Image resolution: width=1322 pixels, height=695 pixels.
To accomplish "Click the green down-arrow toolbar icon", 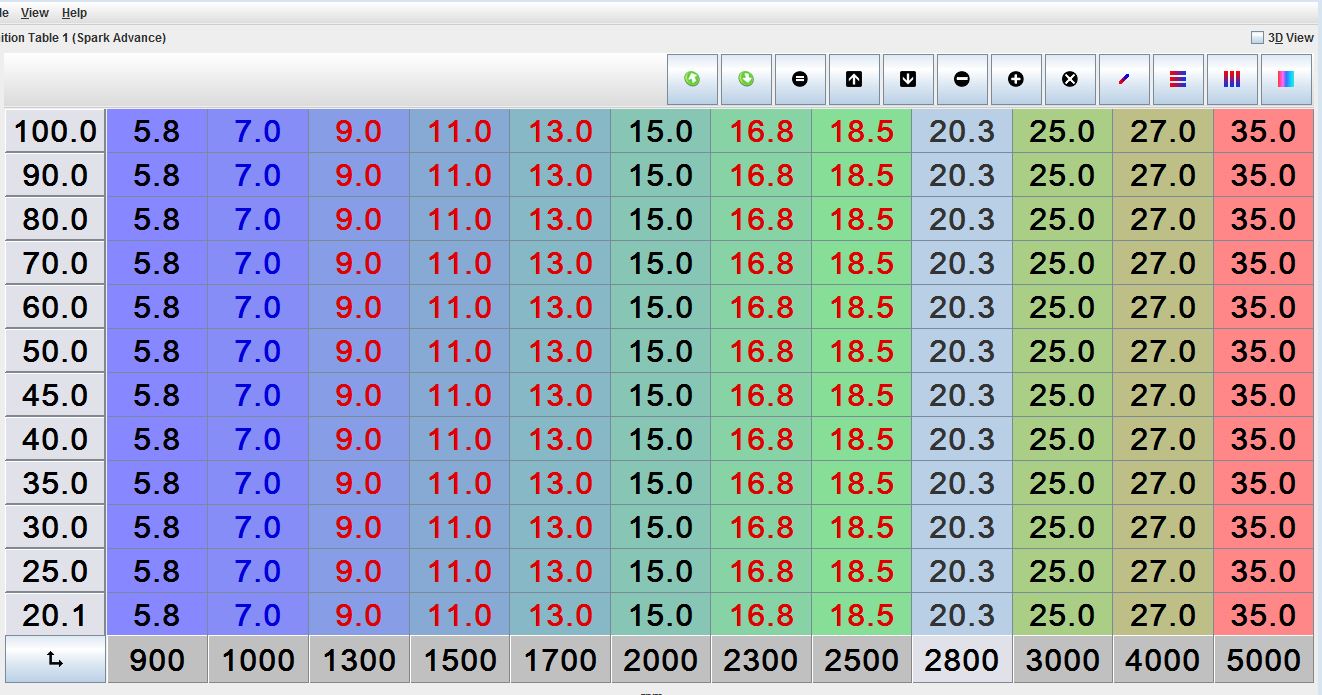I will [746, 79].
